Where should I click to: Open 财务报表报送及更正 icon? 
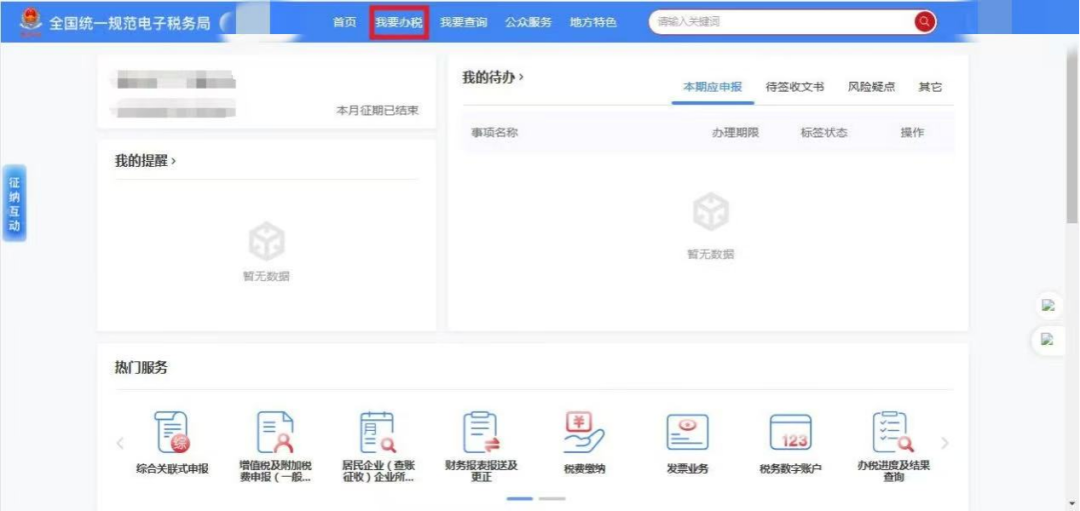(480, 433)
